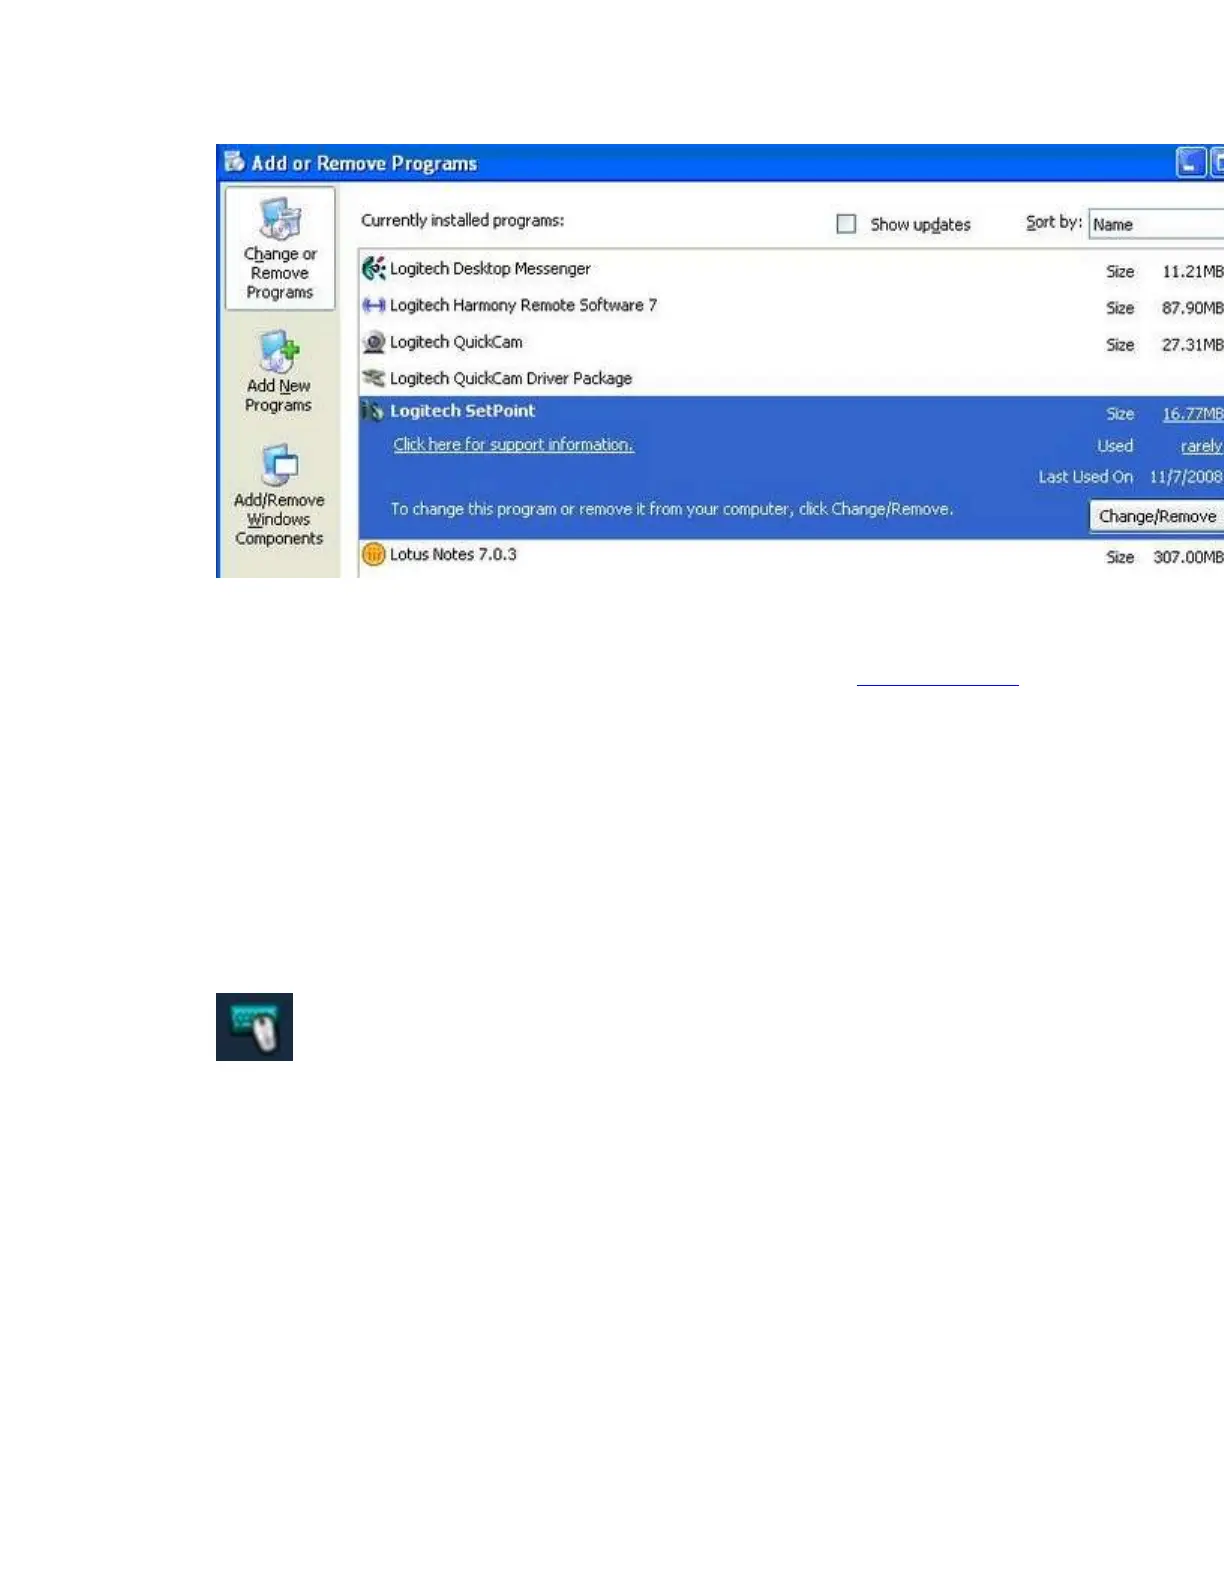The height and width of the screenshot is (1584, 1224).
Task: Click the Logitech Harmony Remote Software icon
Action: [x=374, y=305]
